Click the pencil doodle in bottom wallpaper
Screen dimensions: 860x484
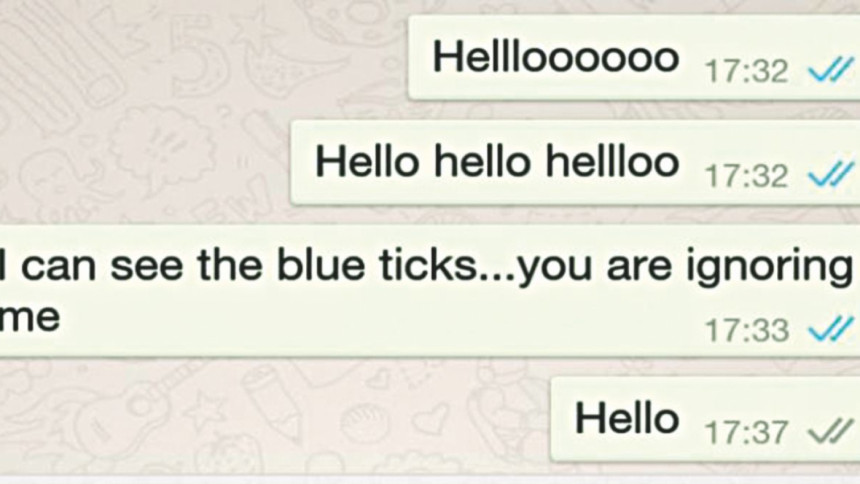tap(274, 403)
